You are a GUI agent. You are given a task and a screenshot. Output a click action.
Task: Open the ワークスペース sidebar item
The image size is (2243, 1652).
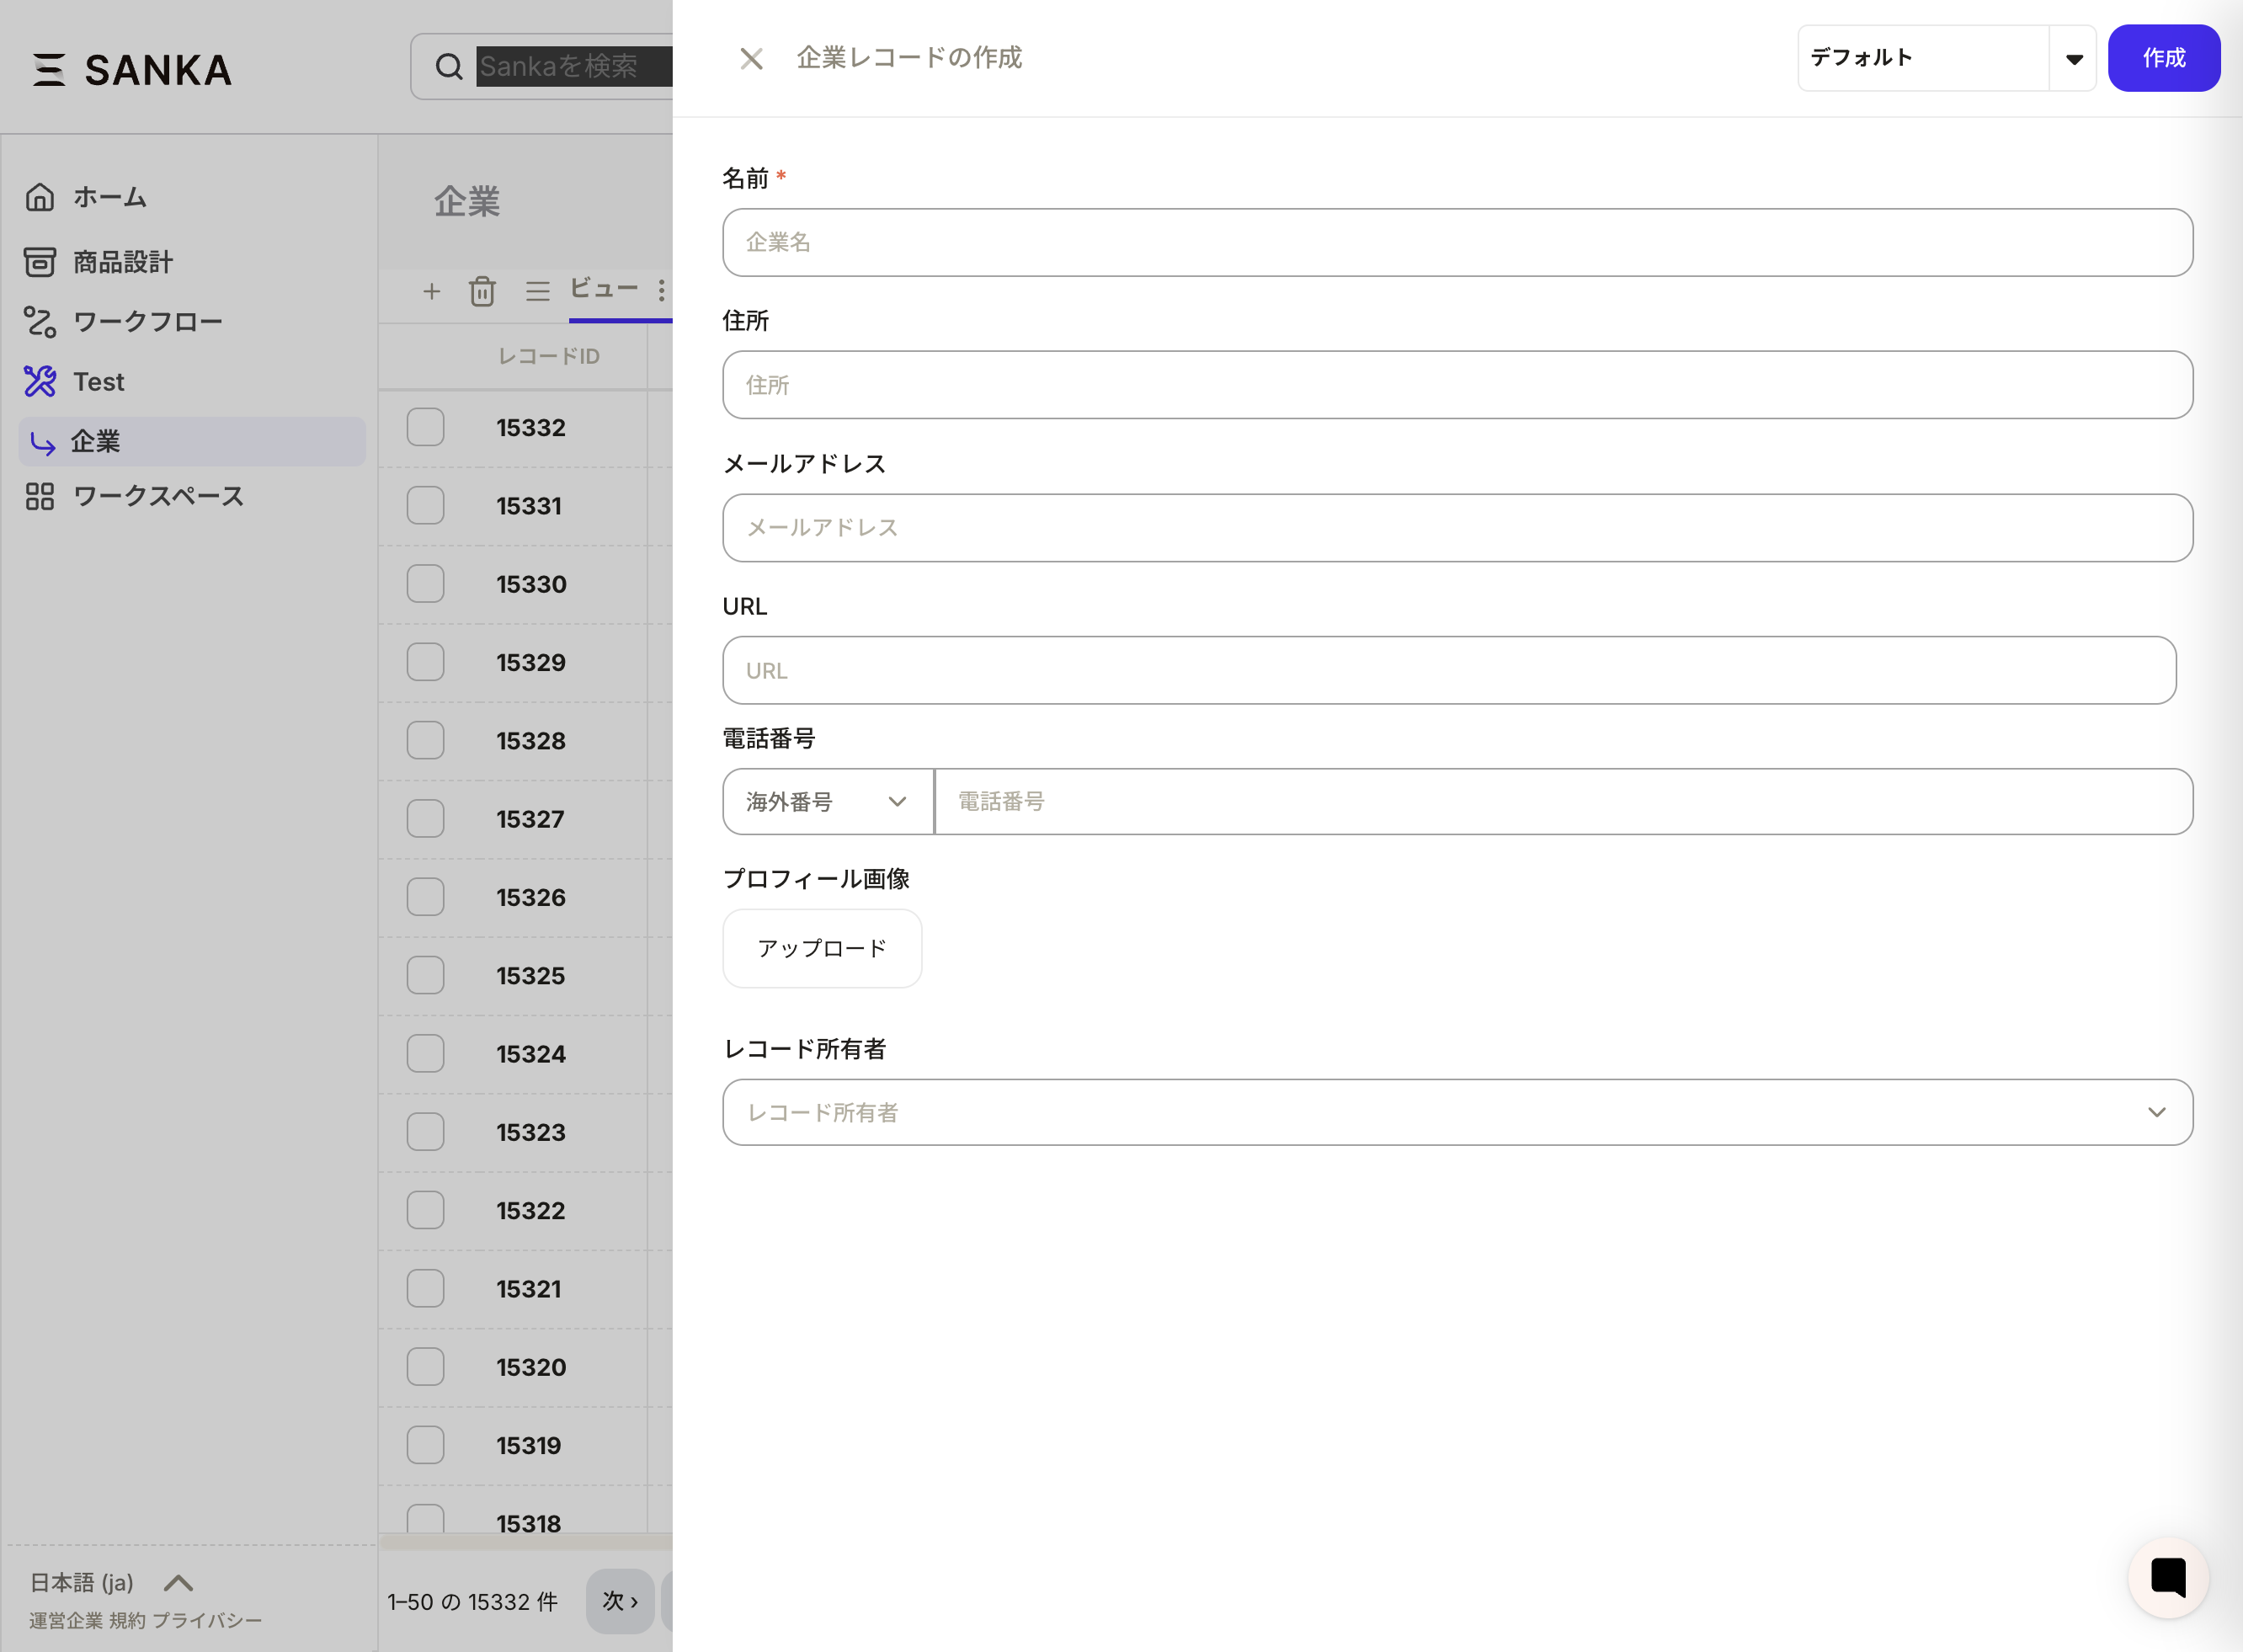(157, 496)
